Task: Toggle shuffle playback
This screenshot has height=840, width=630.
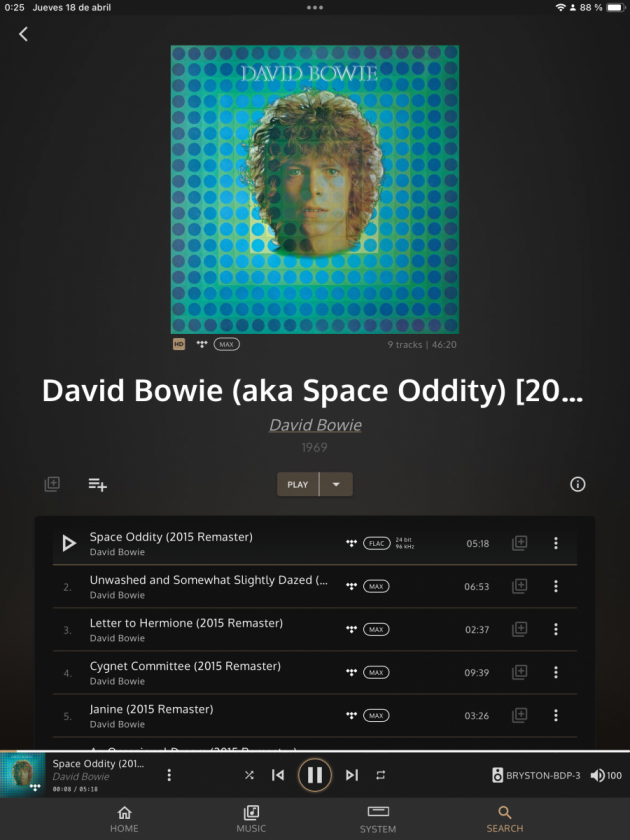Action: coord(249,775)
